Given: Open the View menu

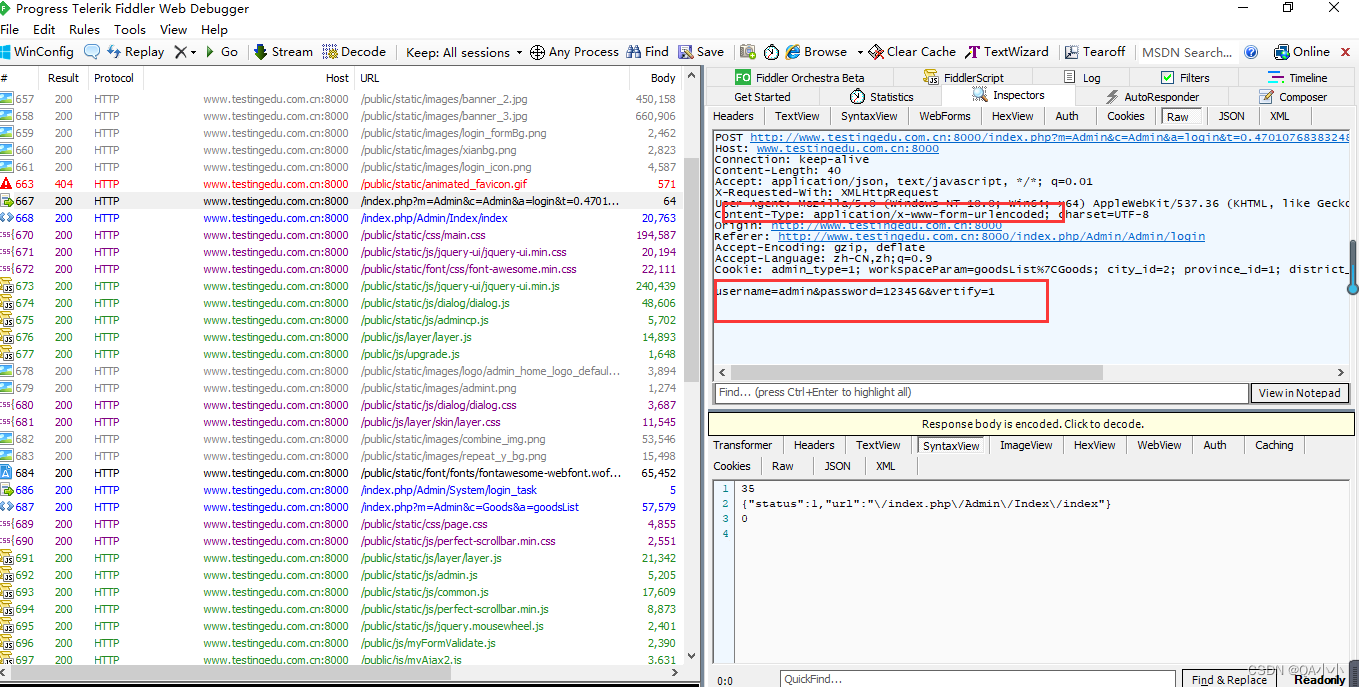Looking at the screenshot, I should [173, 30].
